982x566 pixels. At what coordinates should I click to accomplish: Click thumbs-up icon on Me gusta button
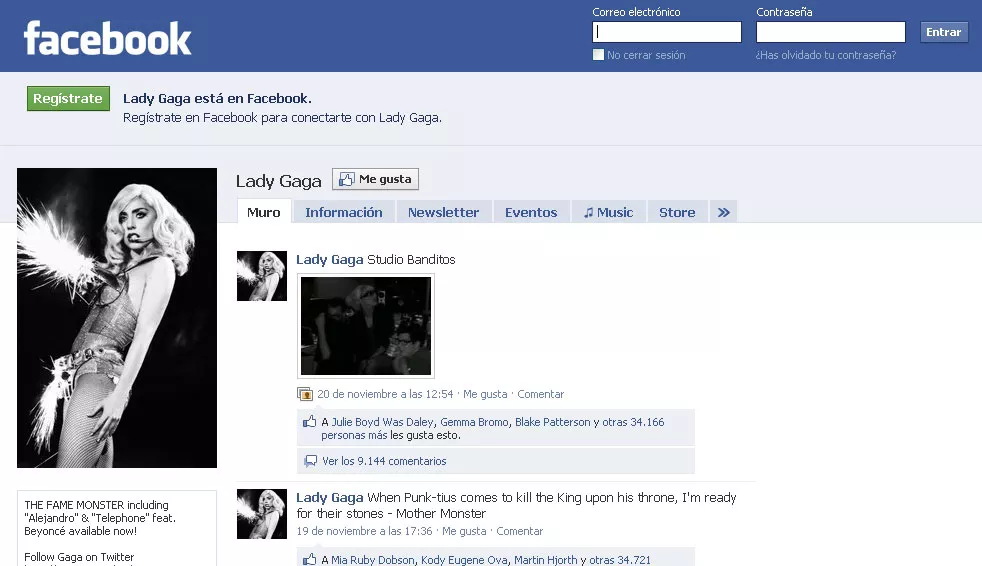(346, 179)
